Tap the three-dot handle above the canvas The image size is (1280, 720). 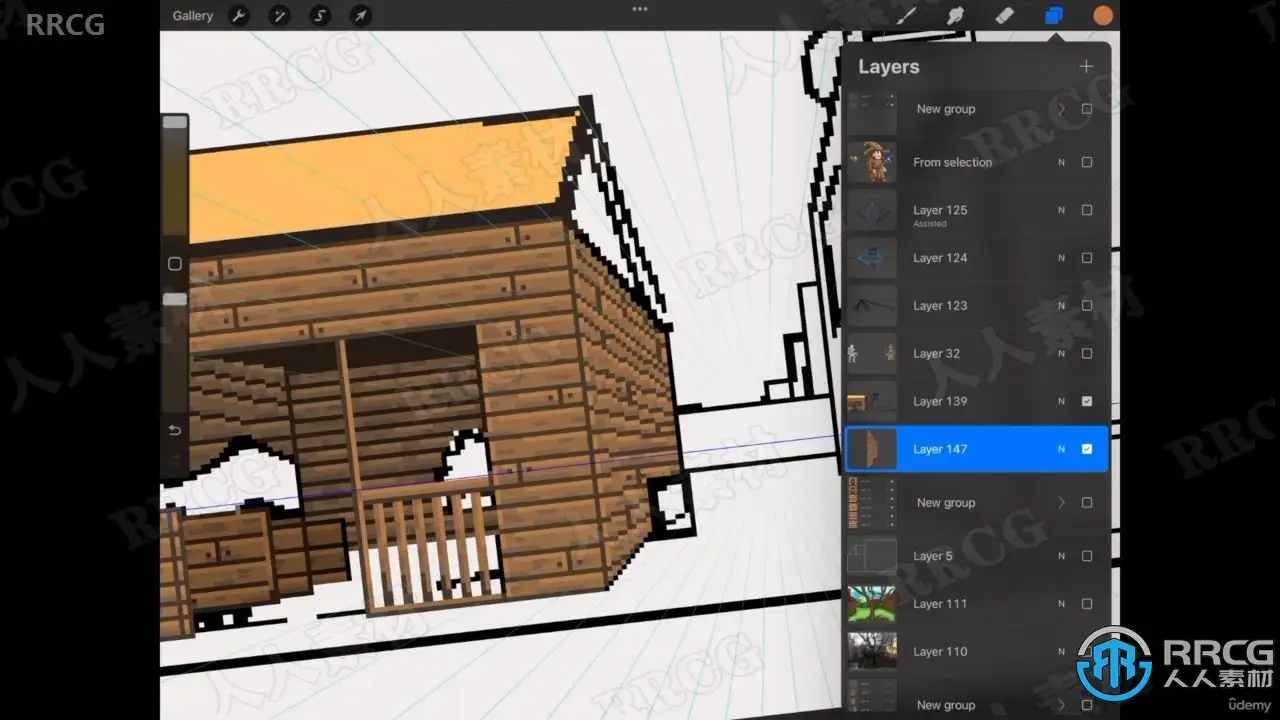coord(640,9)
